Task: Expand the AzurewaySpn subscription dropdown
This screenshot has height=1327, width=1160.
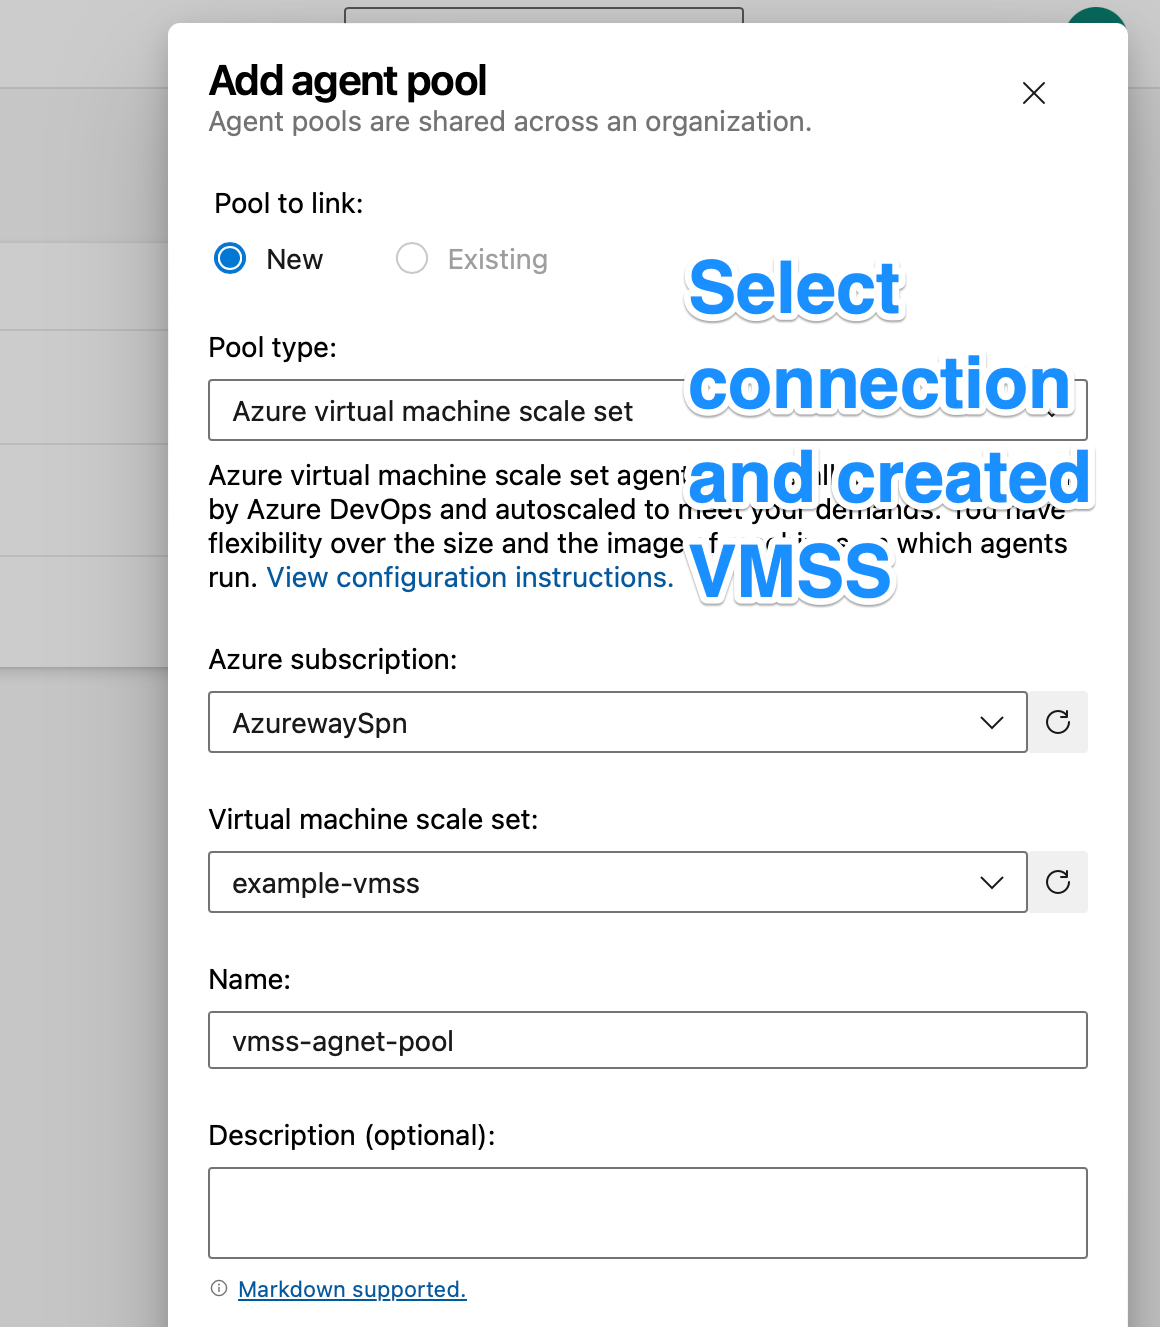Action: tap(600, 722)
